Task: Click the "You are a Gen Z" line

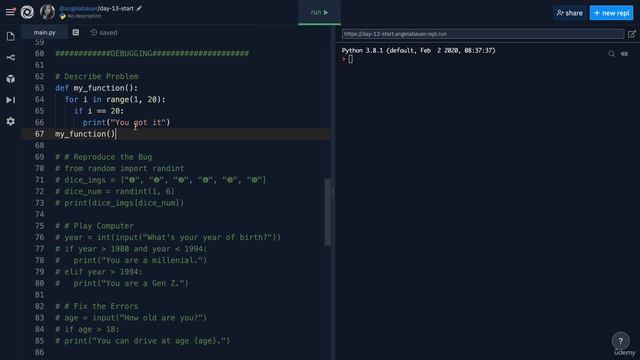Action: tap(122, 283)
